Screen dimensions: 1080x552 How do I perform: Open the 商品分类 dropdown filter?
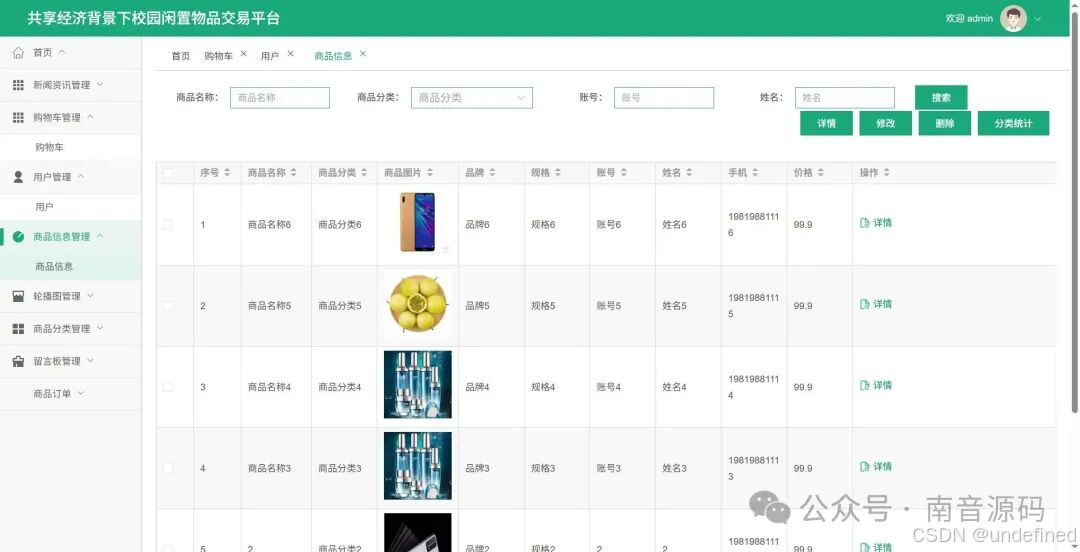click(x=472, y=98)
